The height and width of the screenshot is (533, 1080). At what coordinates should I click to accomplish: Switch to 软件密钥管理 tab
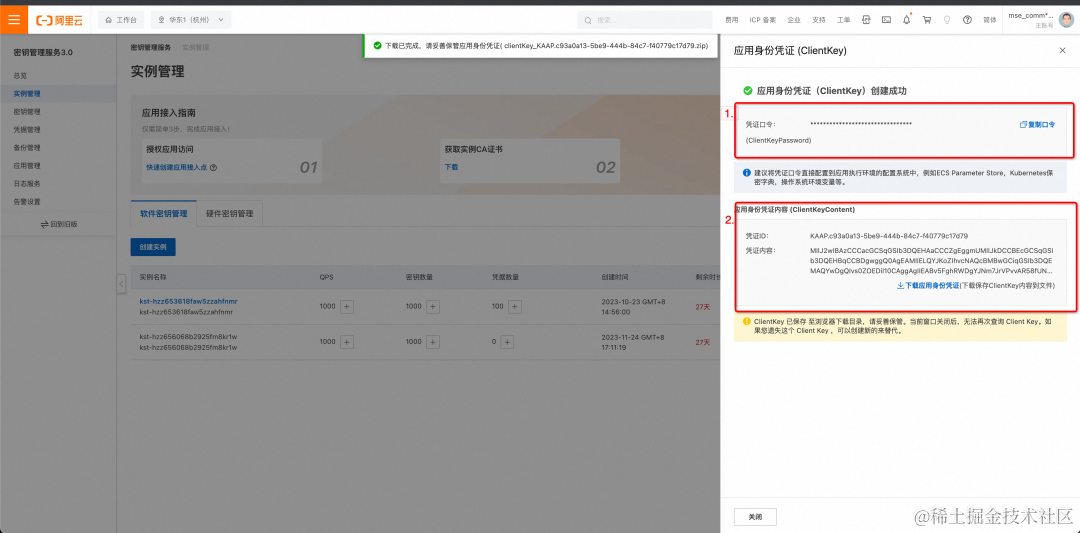point(163,213)
